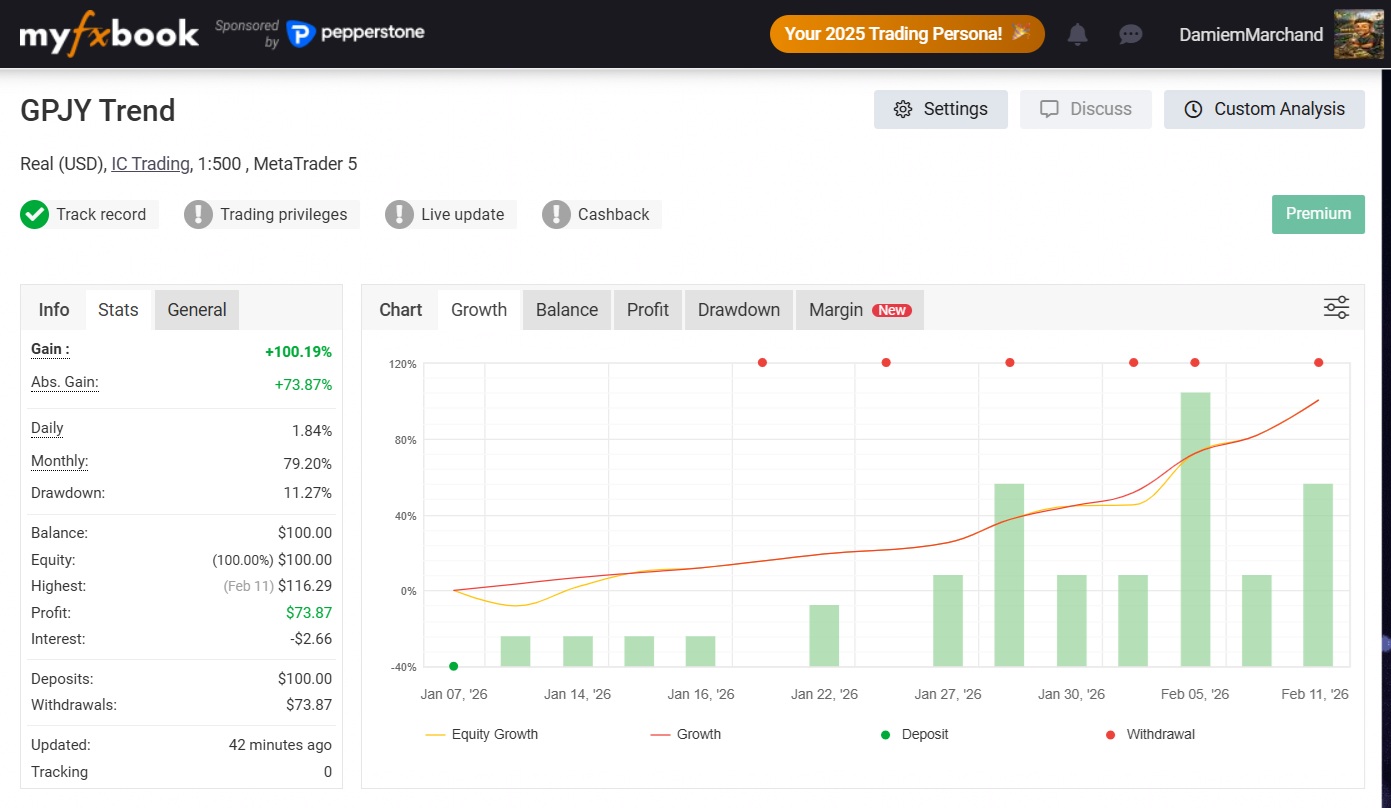Click the Discuss button
Image resolution: width=1391 pixels, height=808 pixels.
pyautogui.click(x=1085, y=109)
